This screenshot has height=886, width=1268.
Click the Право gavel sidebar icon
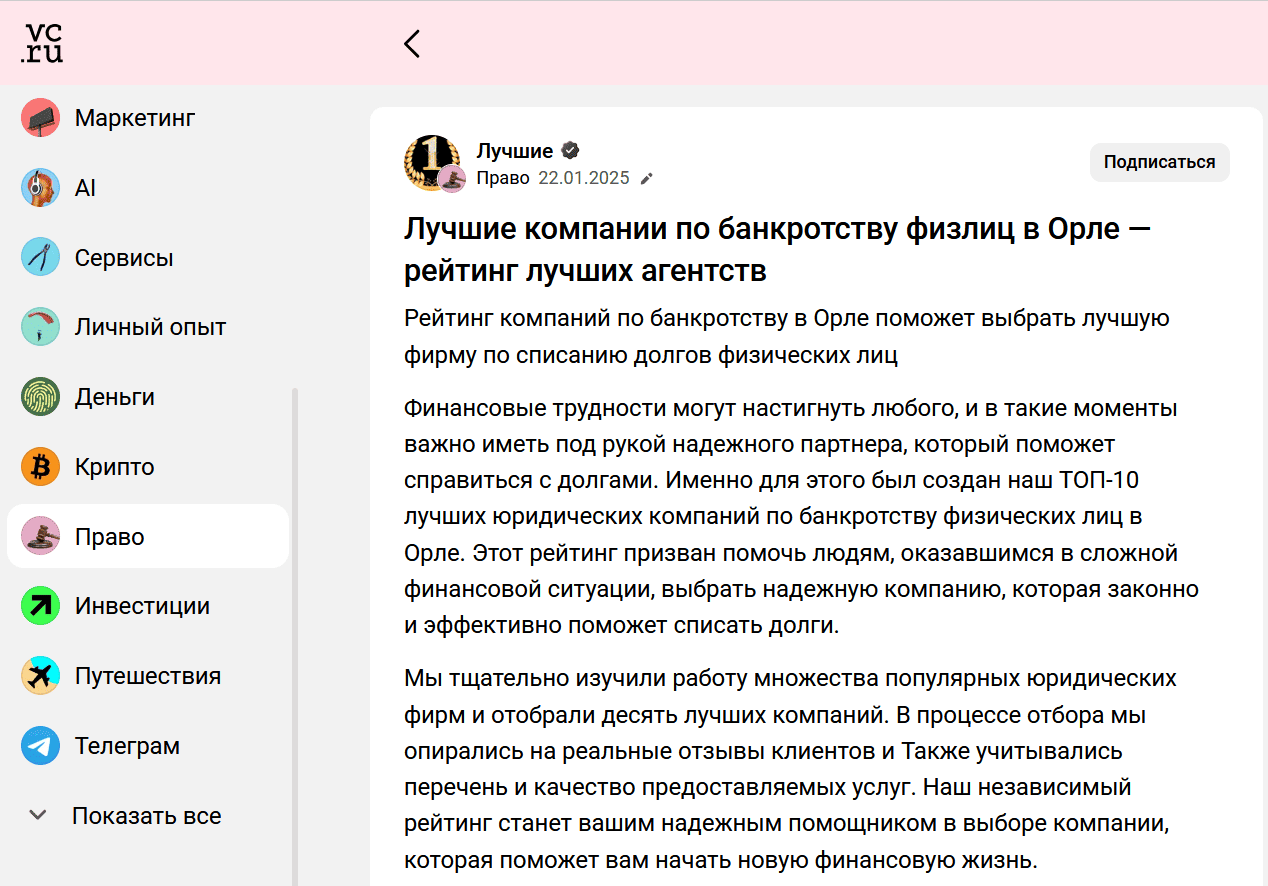[x=41, y=536]
